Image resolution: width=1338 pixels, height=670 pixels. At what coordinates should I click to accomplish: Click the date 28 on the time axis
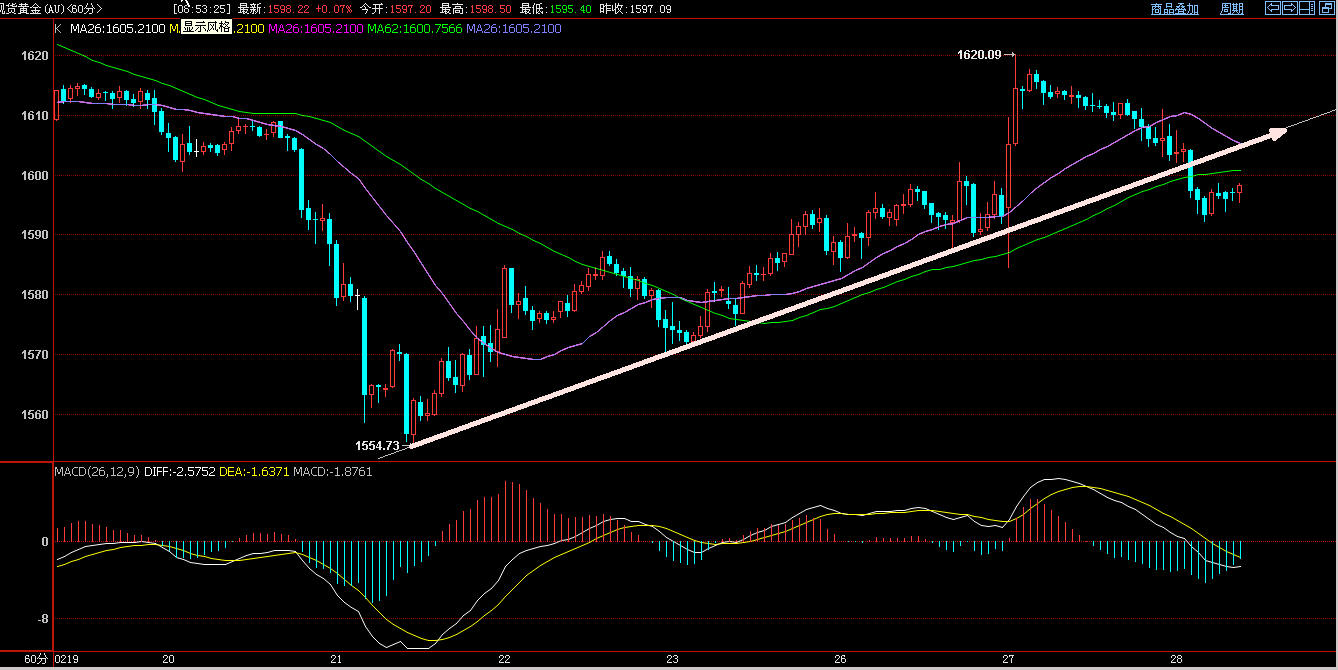pos(1176,660)
